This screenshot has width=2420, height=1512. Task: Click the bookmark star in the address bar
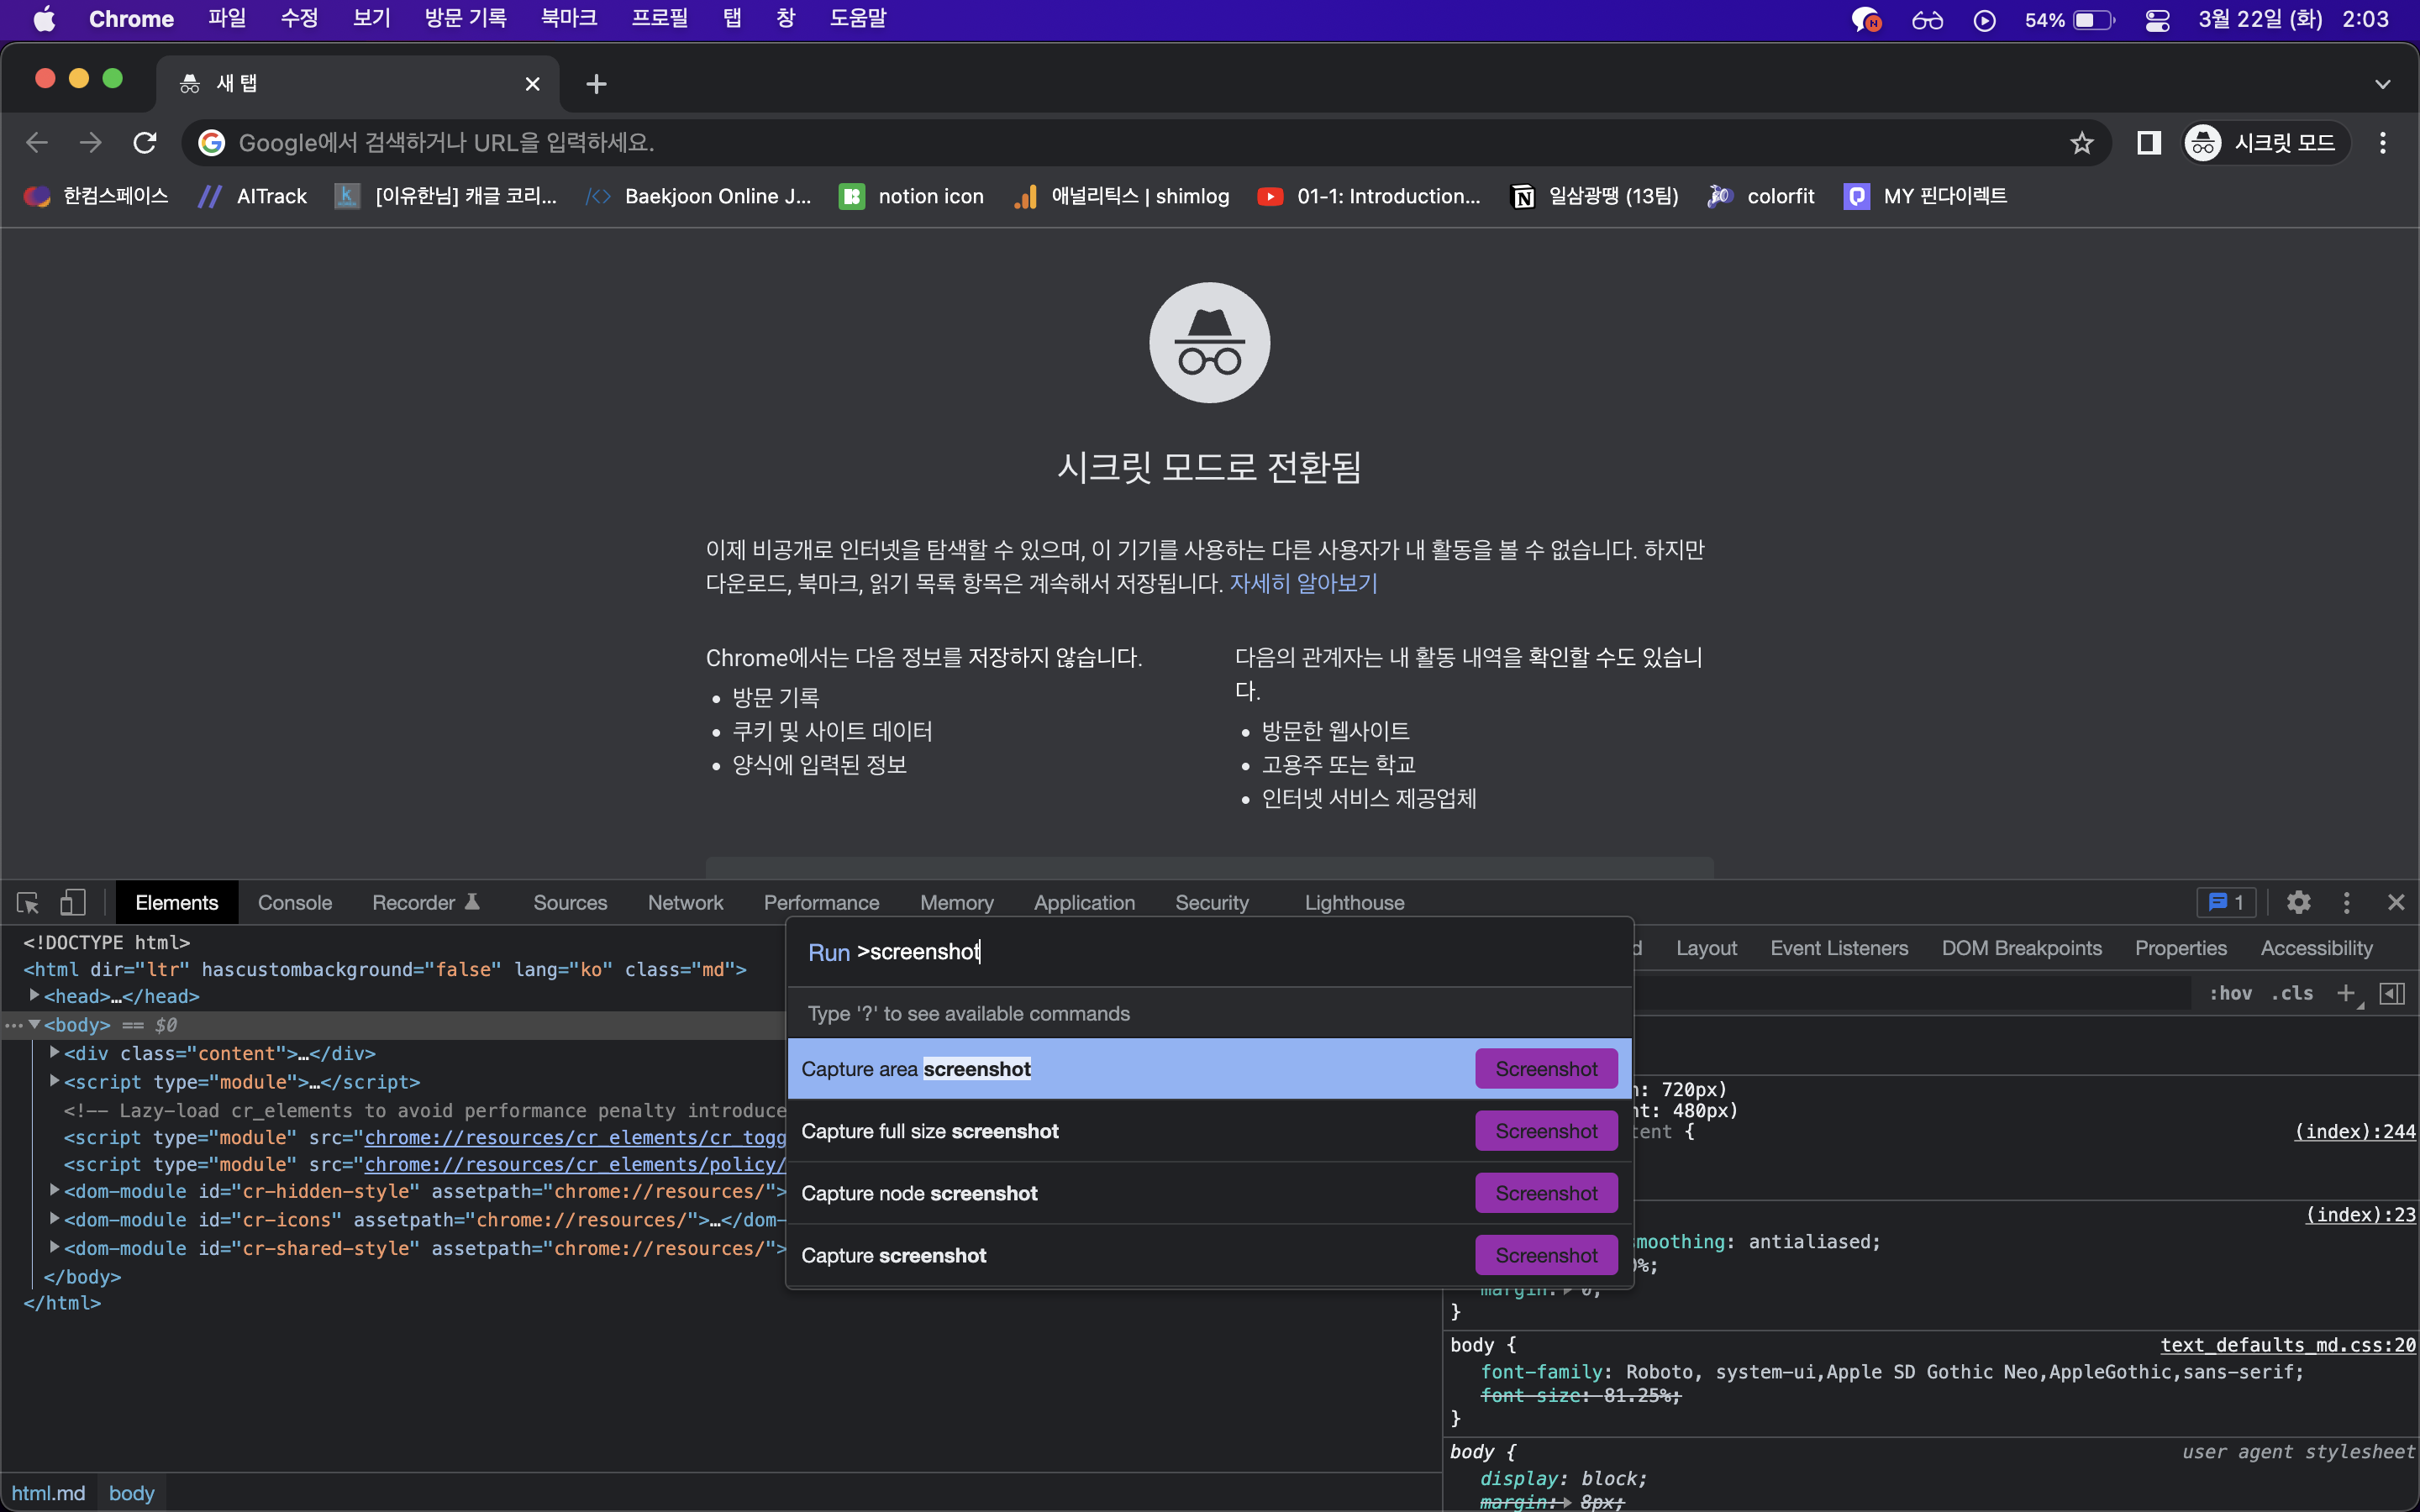point(2081,142)
